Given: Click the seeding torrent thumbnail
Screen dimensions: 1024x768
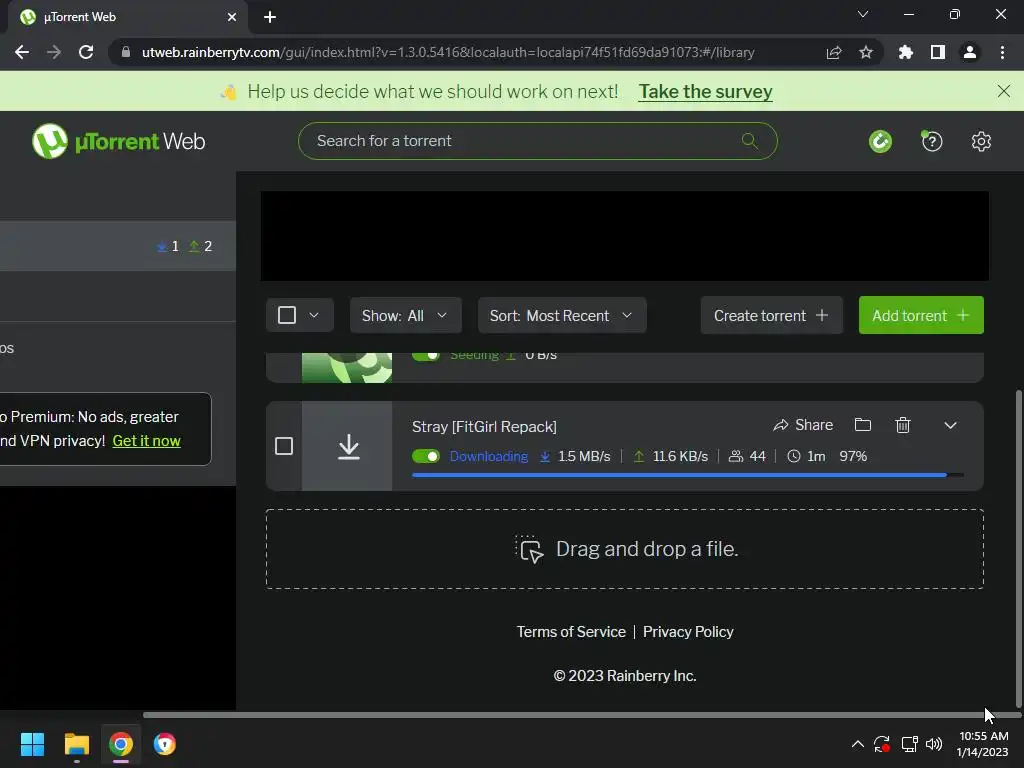Looking at the screenshot, I should click(347, 367).
